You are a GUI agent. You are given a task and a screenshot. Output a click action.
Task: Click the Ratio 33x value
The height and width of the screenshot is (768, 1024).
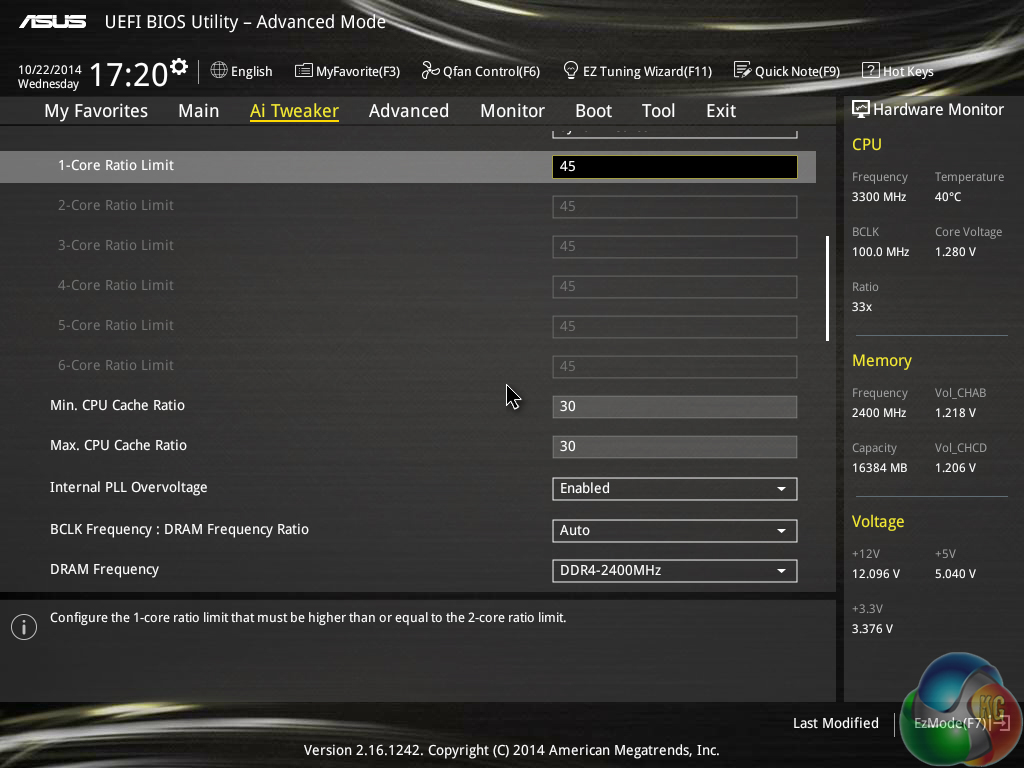click(x=861, y=307)
